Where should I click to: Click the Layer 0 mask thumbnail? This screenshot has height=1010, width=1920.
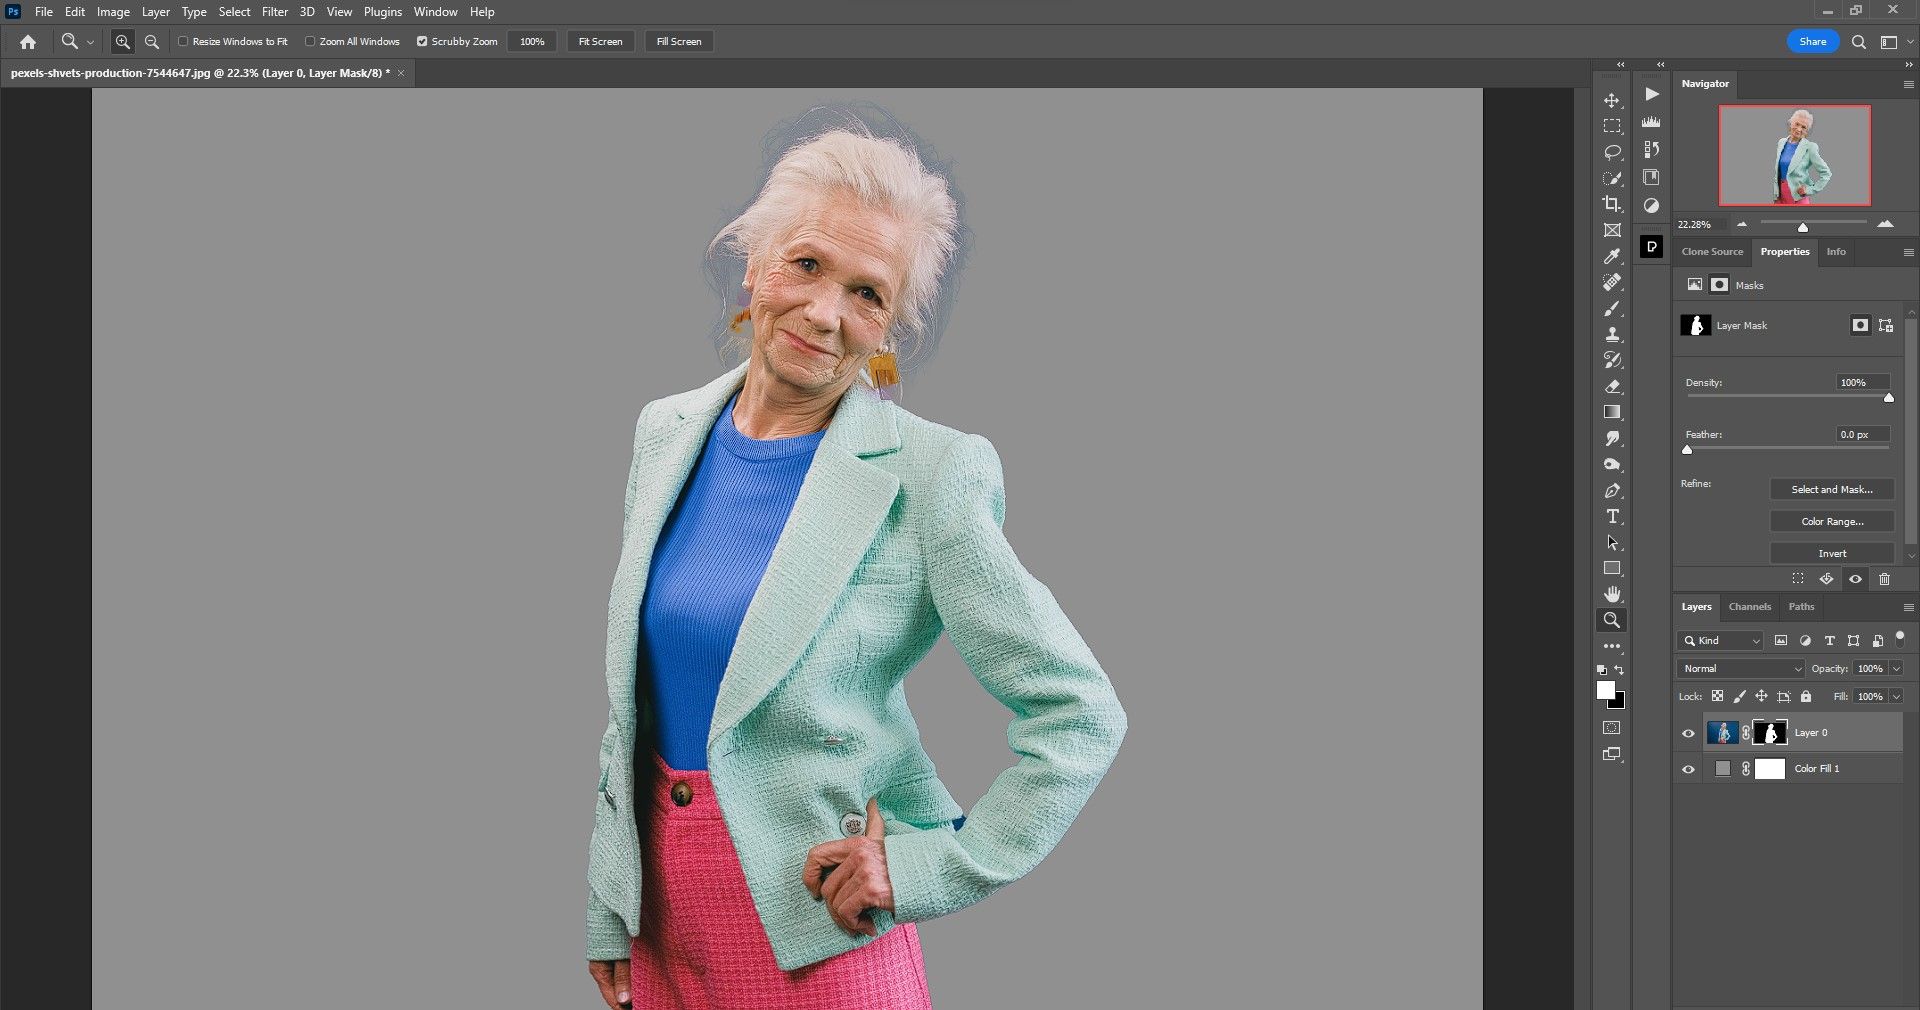click(x=1771, y=733)
